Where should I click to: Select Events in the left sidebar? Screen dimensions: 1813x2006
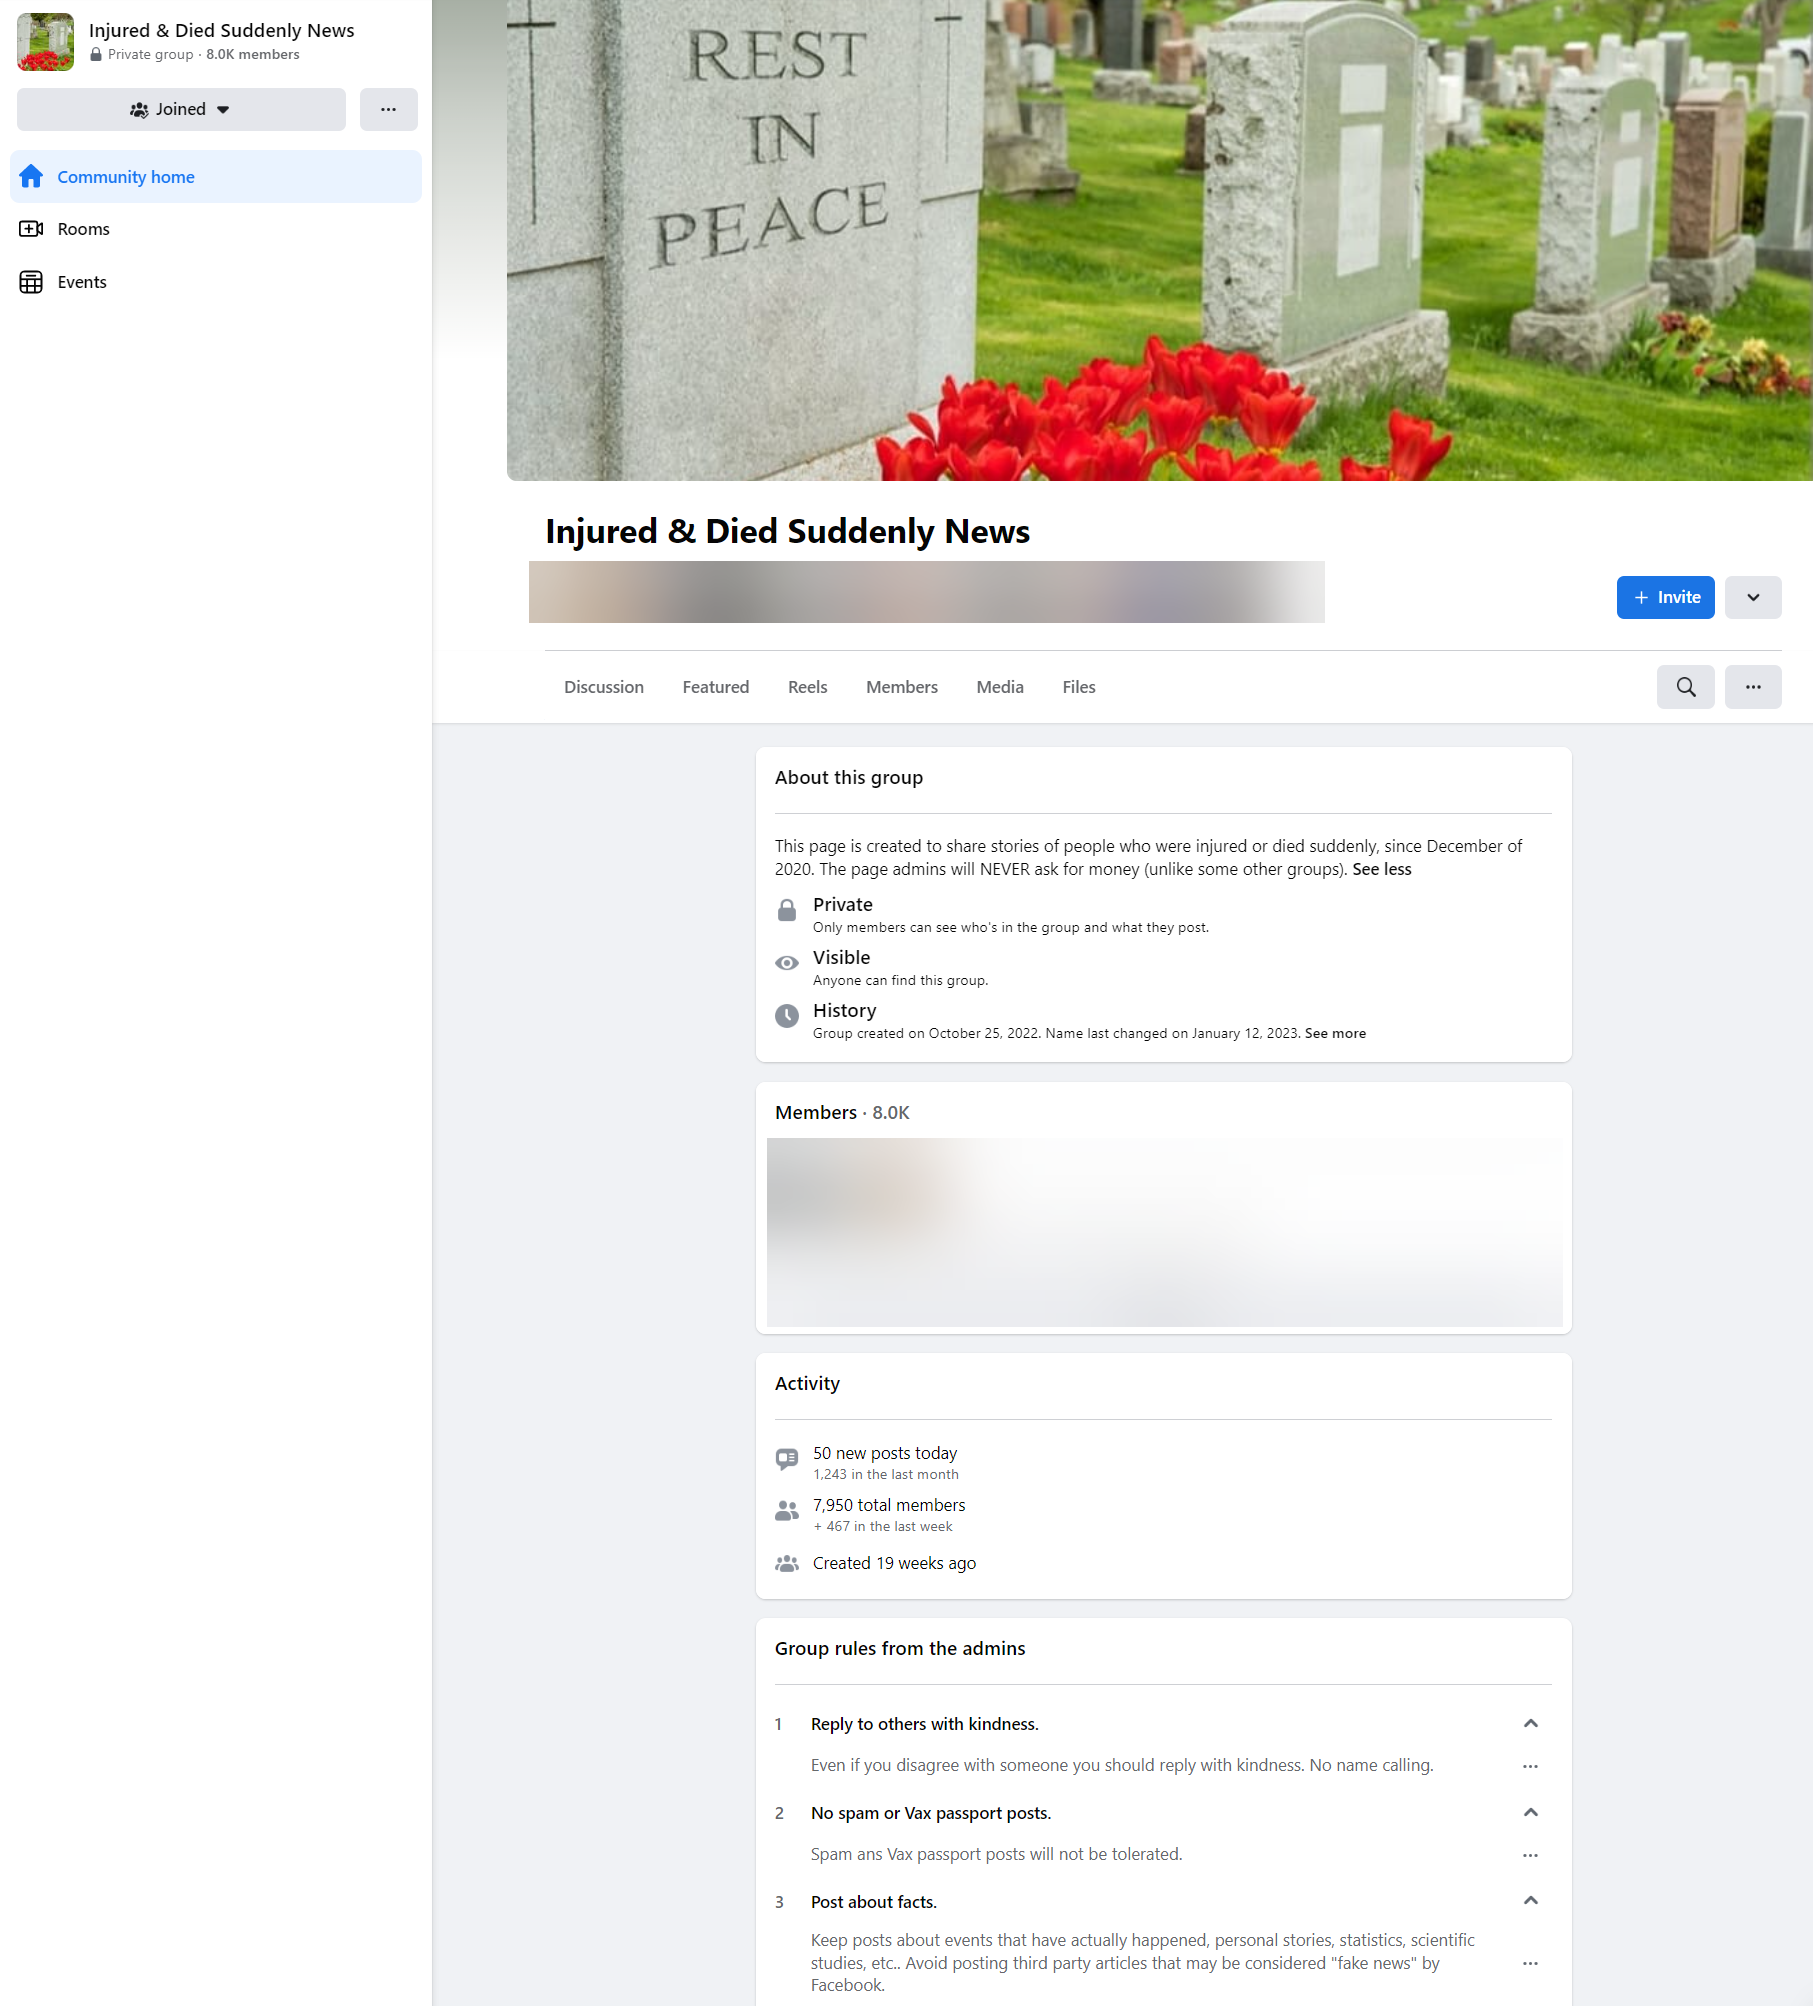click(81, 281)
